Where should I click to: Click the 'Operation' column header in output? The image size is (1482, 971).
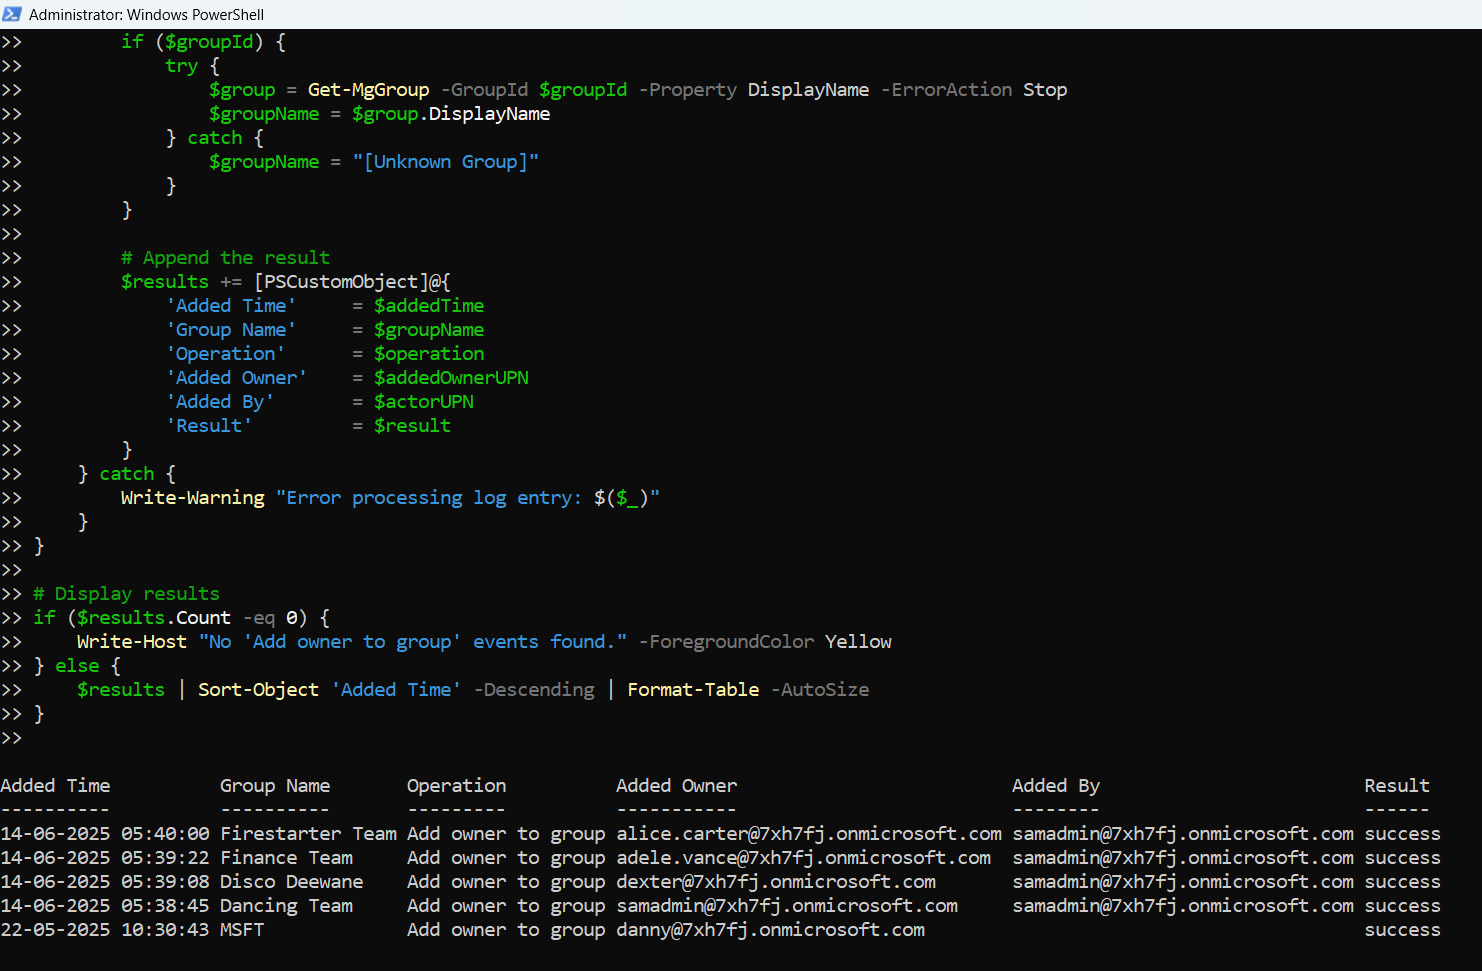click(x=456, y=786)
